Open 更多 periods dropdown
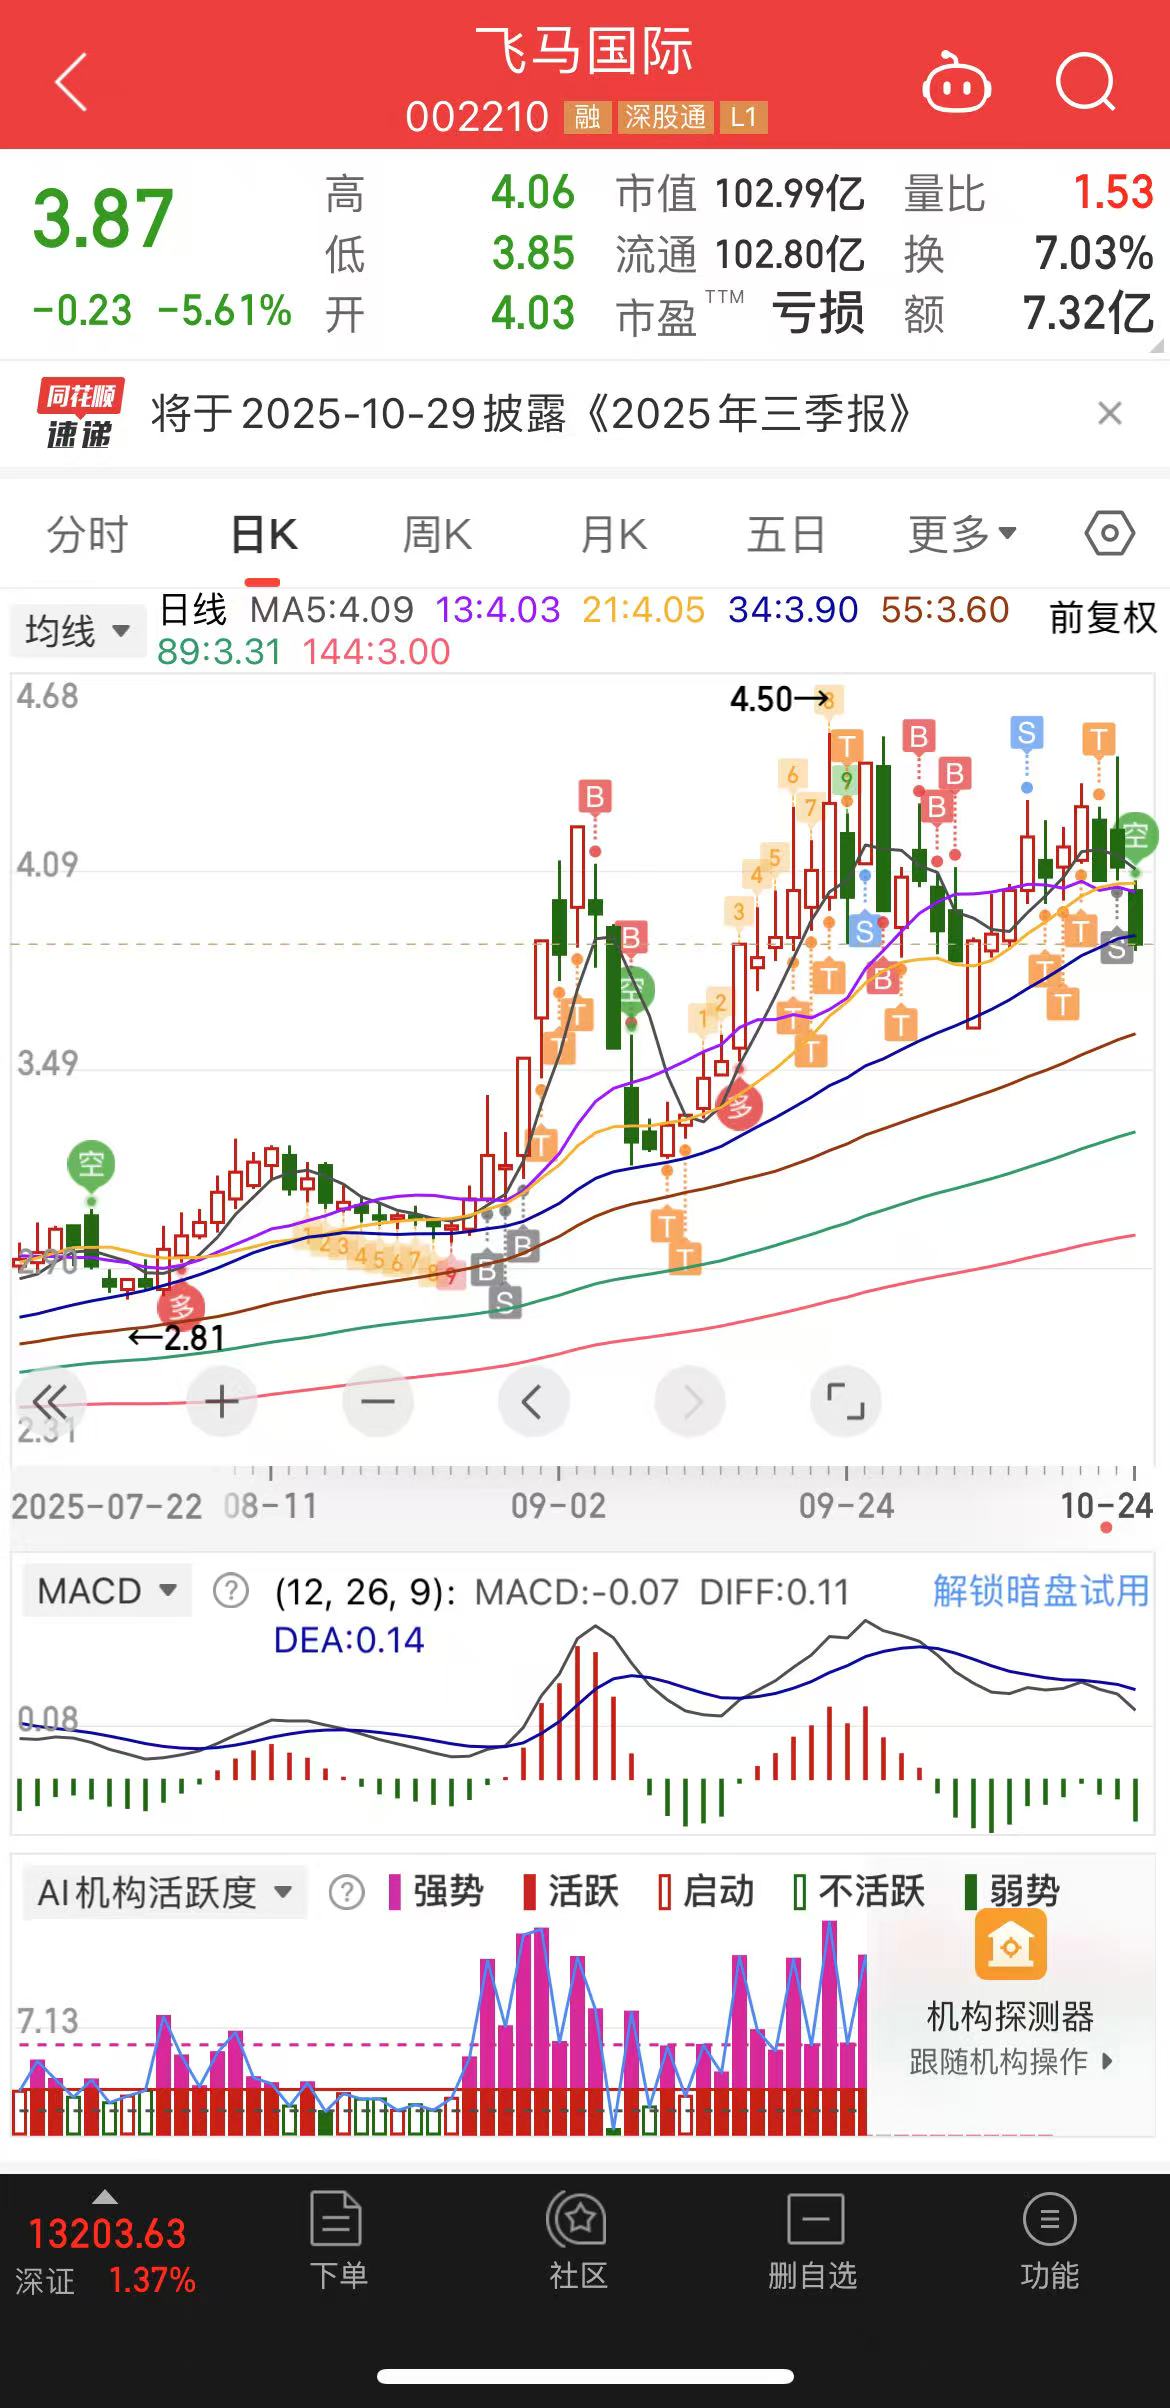Image resolution: width=1170 pixels, height=2408 pixels. (962, 535)
